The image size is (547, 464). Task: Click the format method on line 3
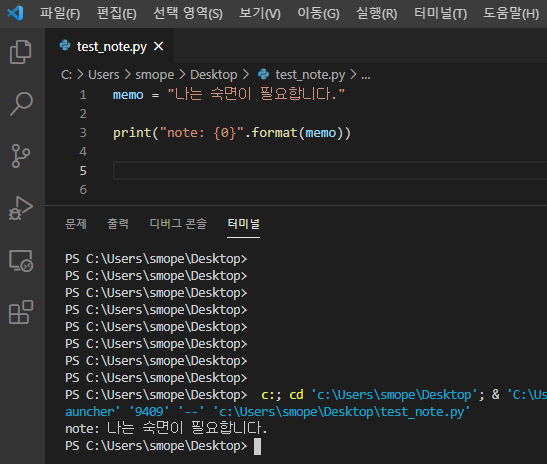point(275,133)
